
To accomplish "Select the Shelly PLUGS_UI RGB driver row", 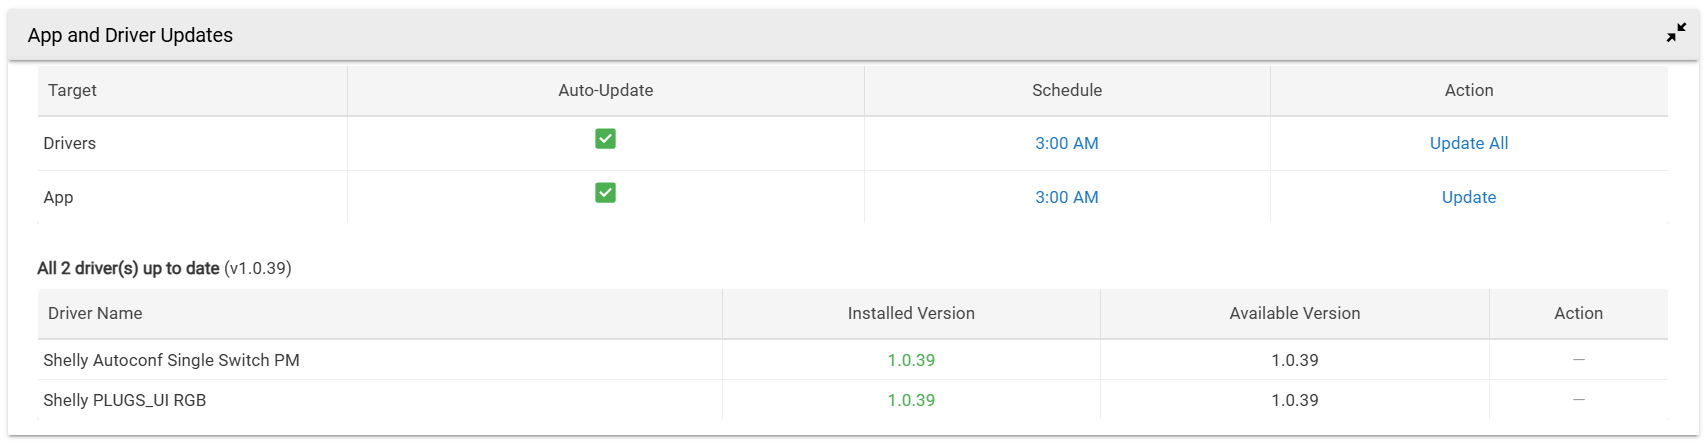I will [124, 400].
